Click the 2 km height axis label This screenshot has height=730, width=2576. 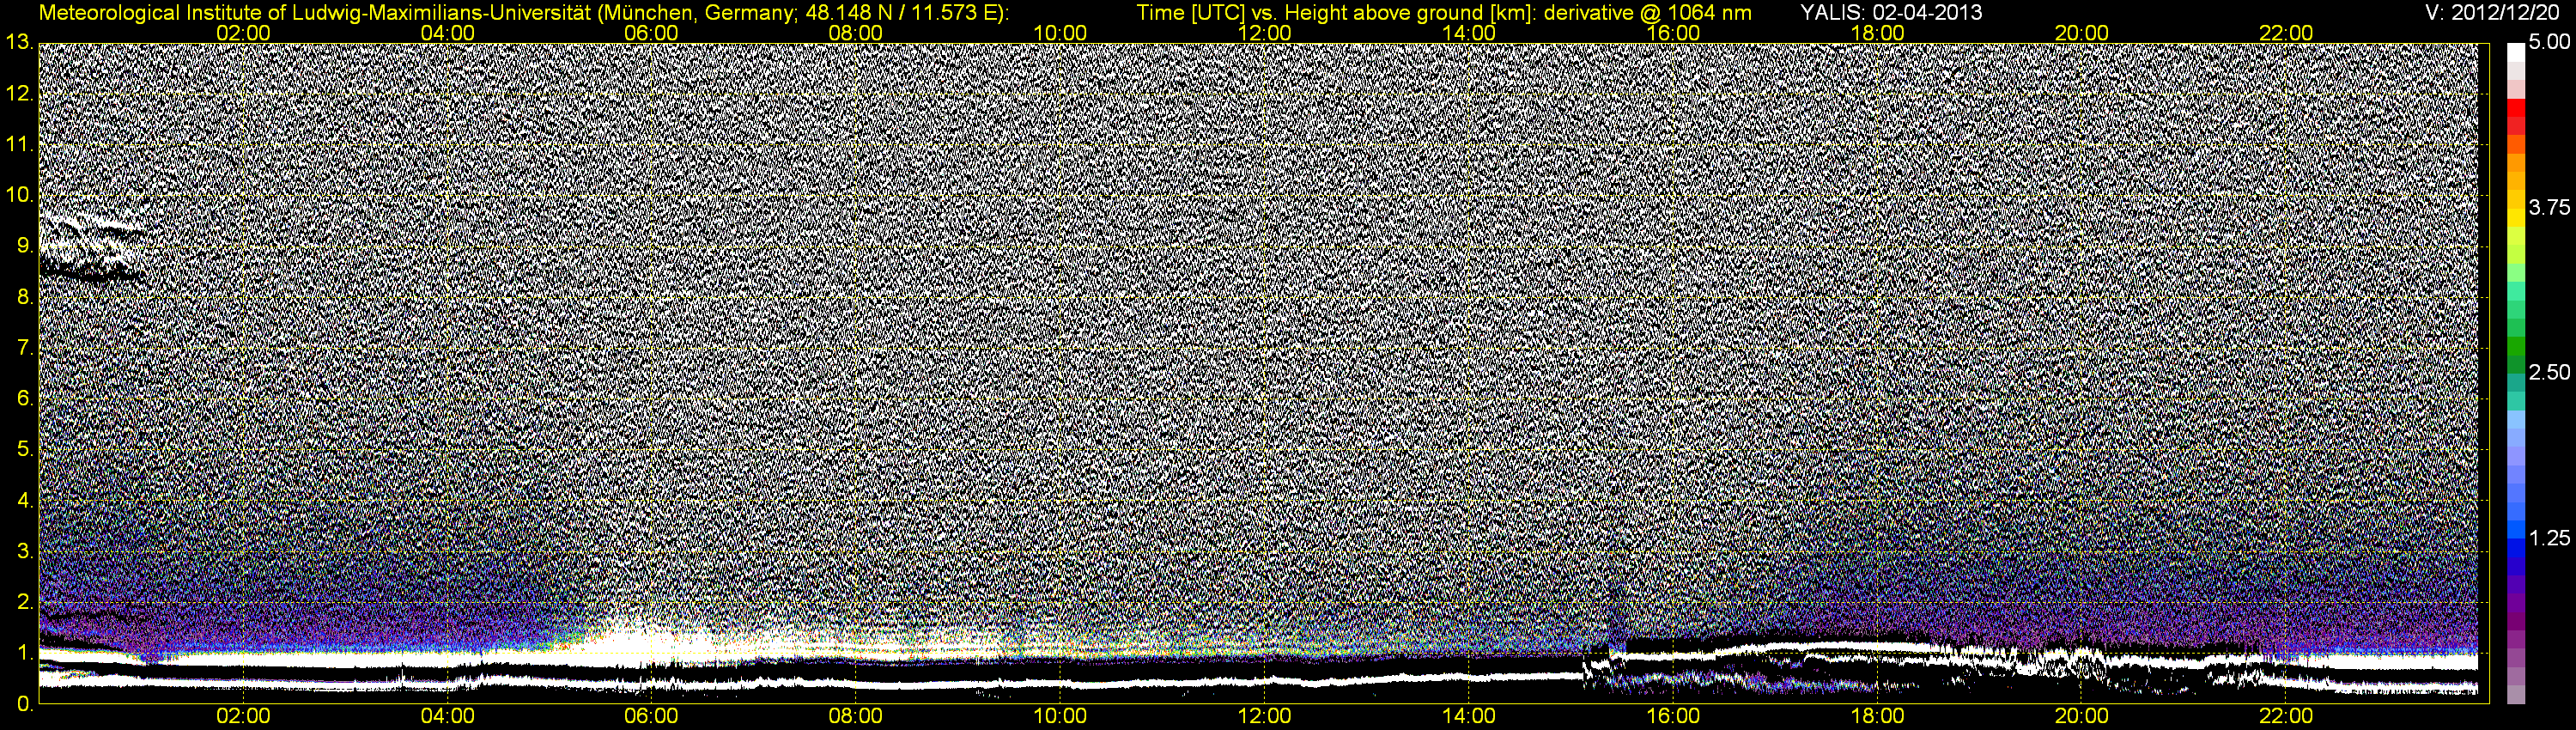[24, 602]
